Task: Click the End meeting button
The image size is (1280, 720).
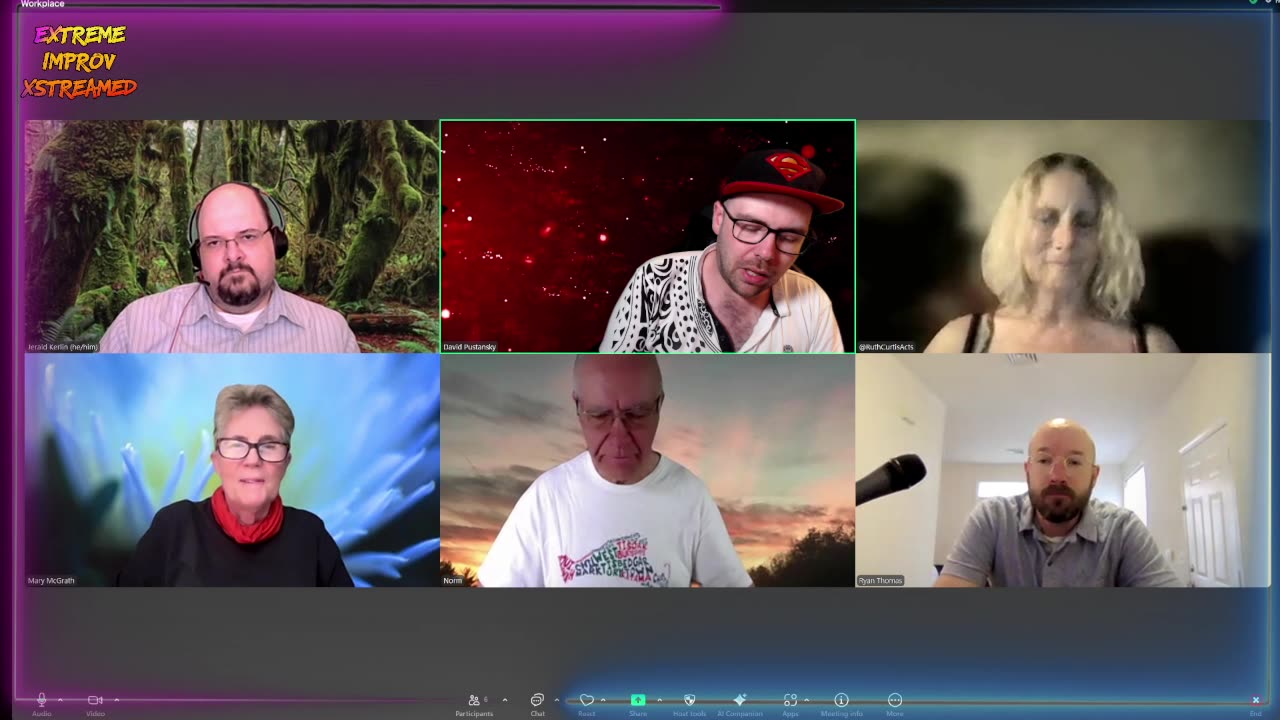Action: (1256, 704)
